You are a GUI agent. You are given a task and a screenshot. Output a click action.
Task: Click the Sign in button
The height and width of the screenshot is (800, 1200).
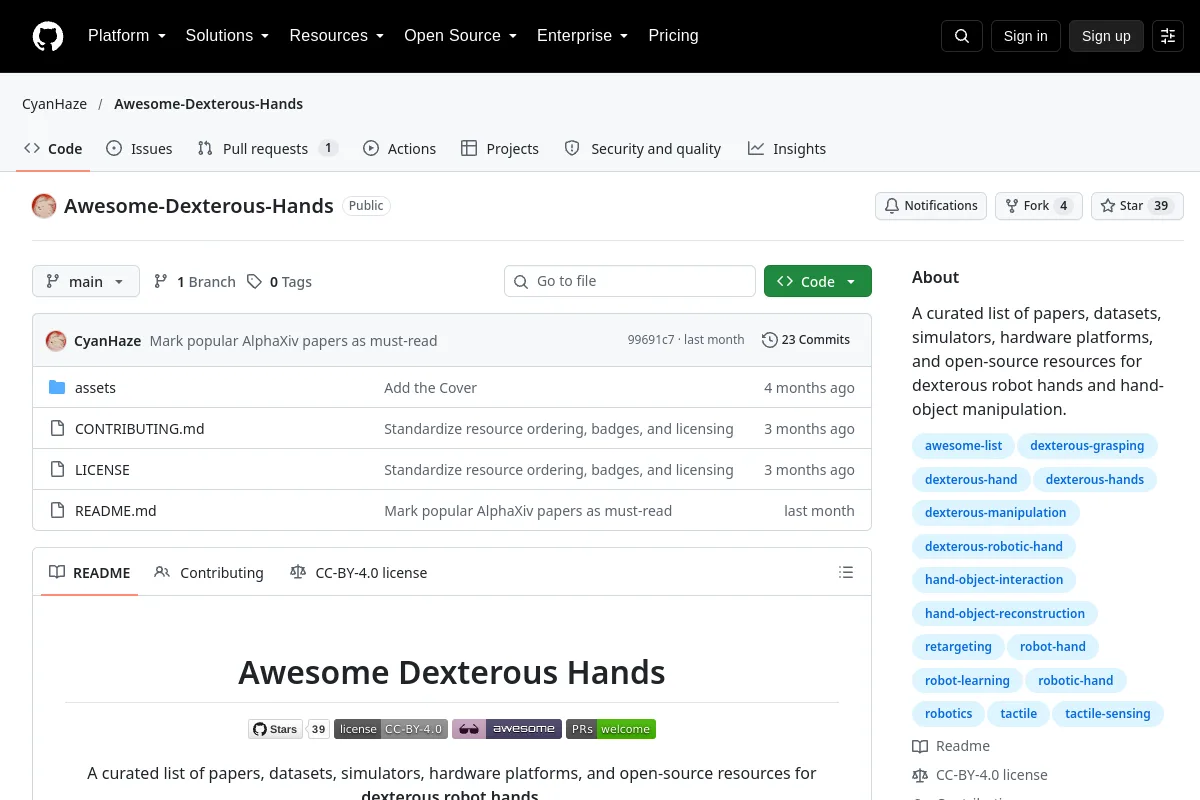pyautogui.click(x=1025, y=36)
